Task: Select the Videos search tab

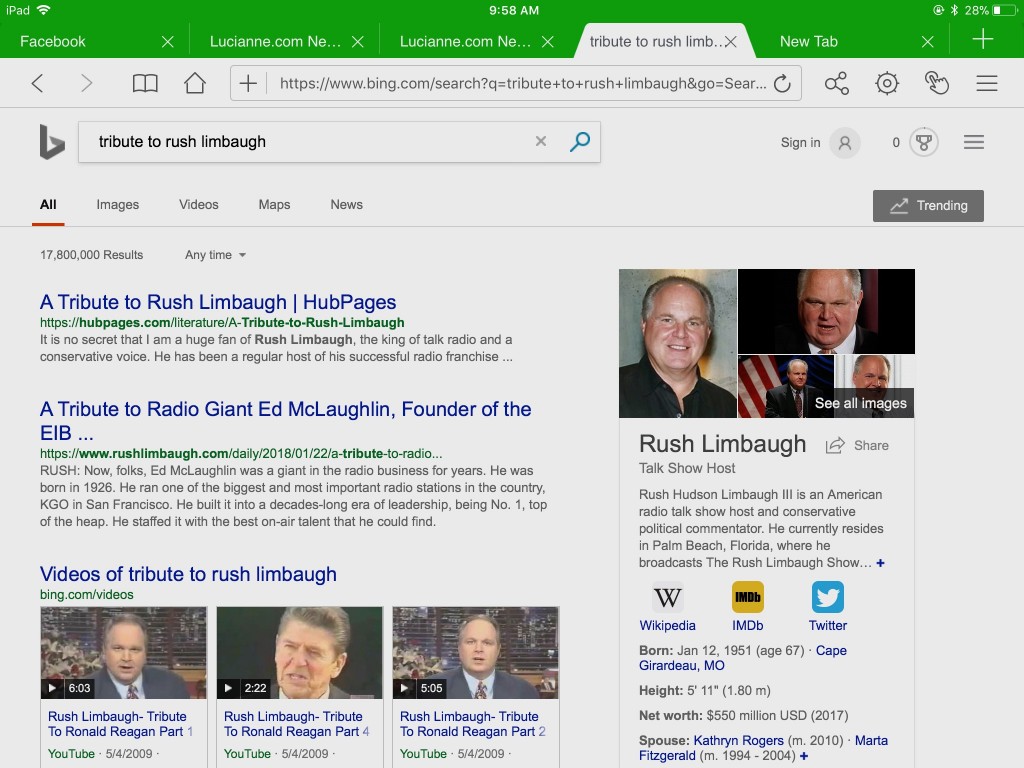Action: pos(199,204)
